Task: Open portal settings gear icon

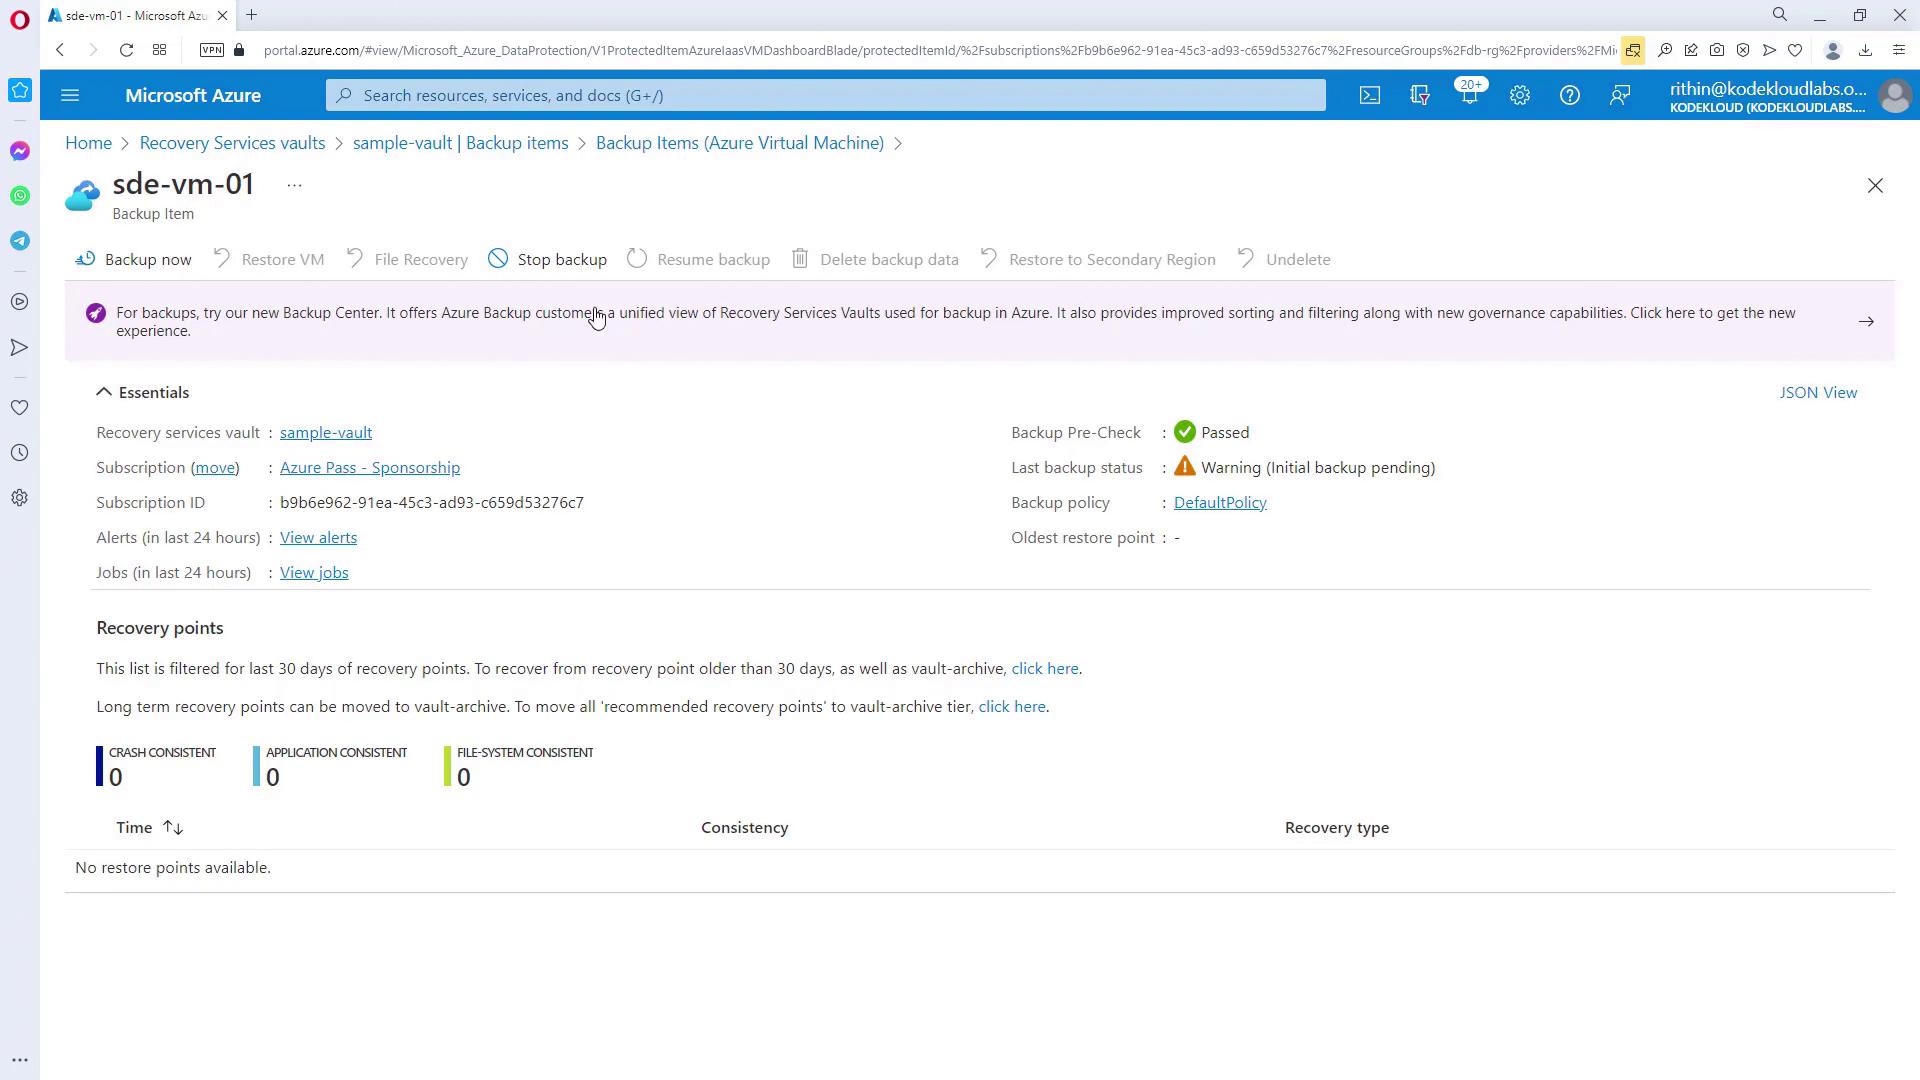Action: coord(1519,95)
